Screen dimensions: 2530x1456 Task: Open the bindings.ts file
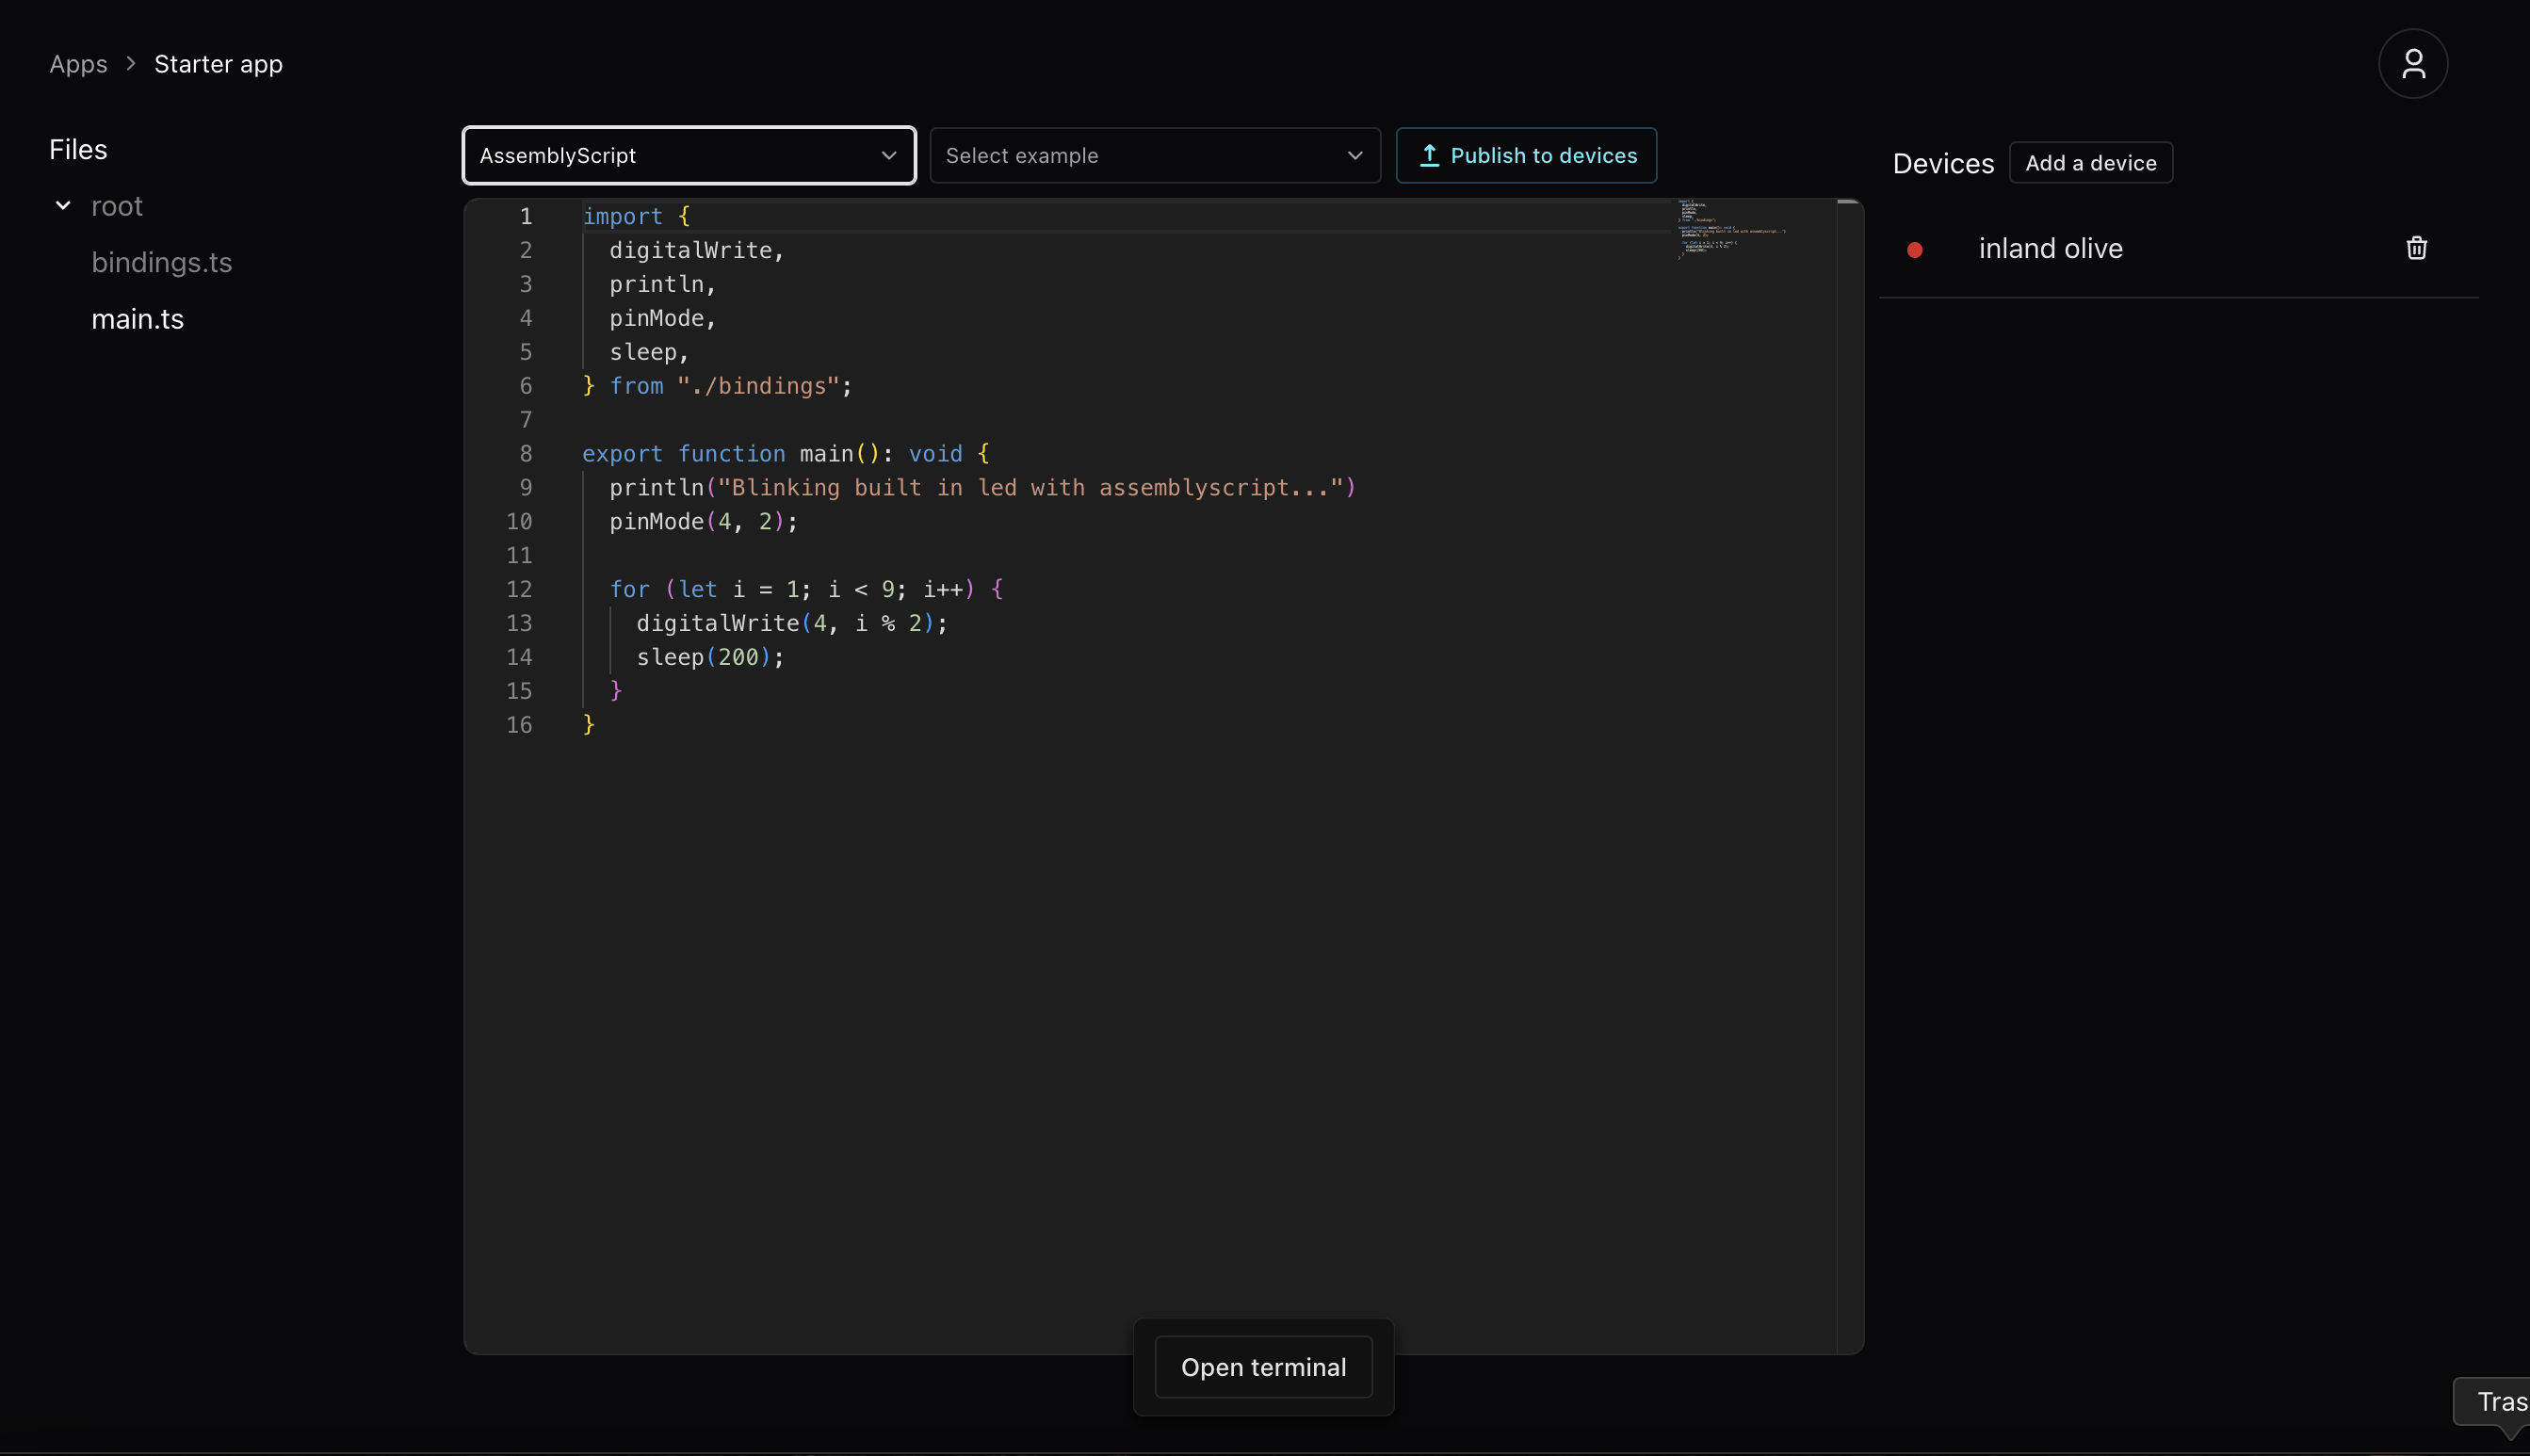click(x=161, y=262)
